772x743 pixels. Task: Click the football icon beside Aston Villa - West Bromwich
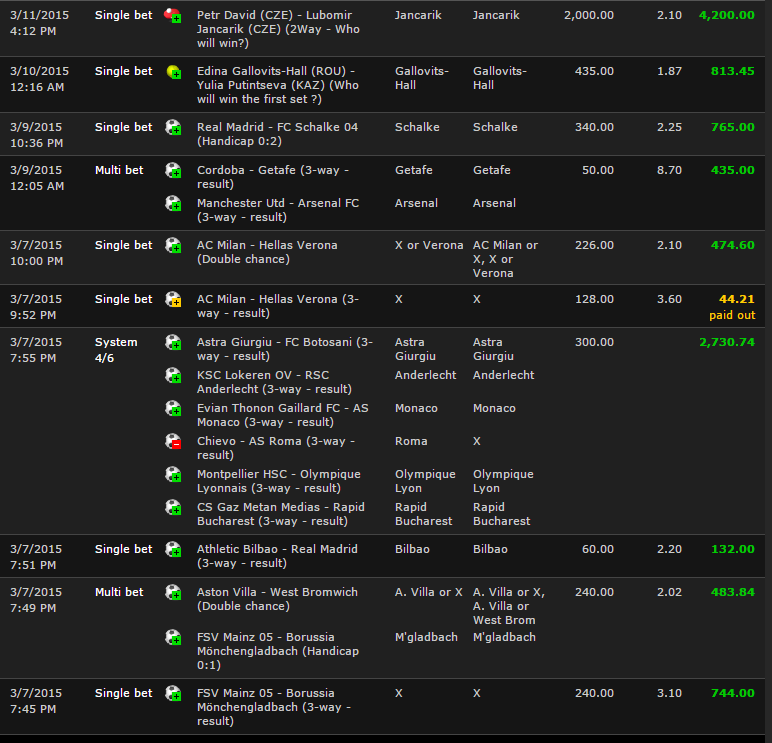(173, 593)
